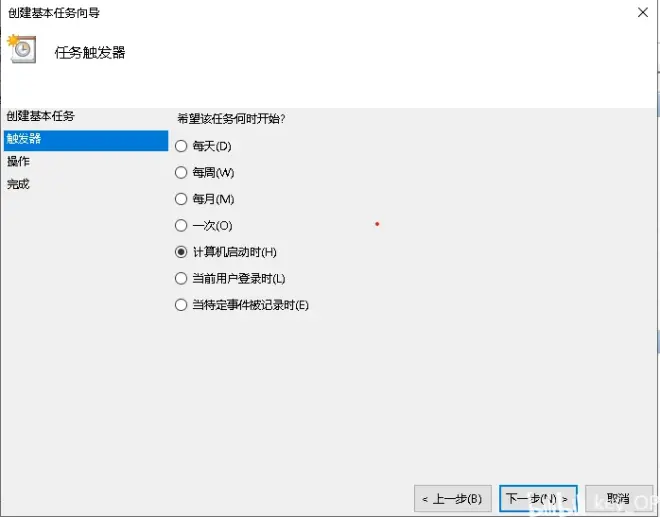Select the highlighted 触发器 step
This screenshot has height=517, width=660.
tap(86, 140)
